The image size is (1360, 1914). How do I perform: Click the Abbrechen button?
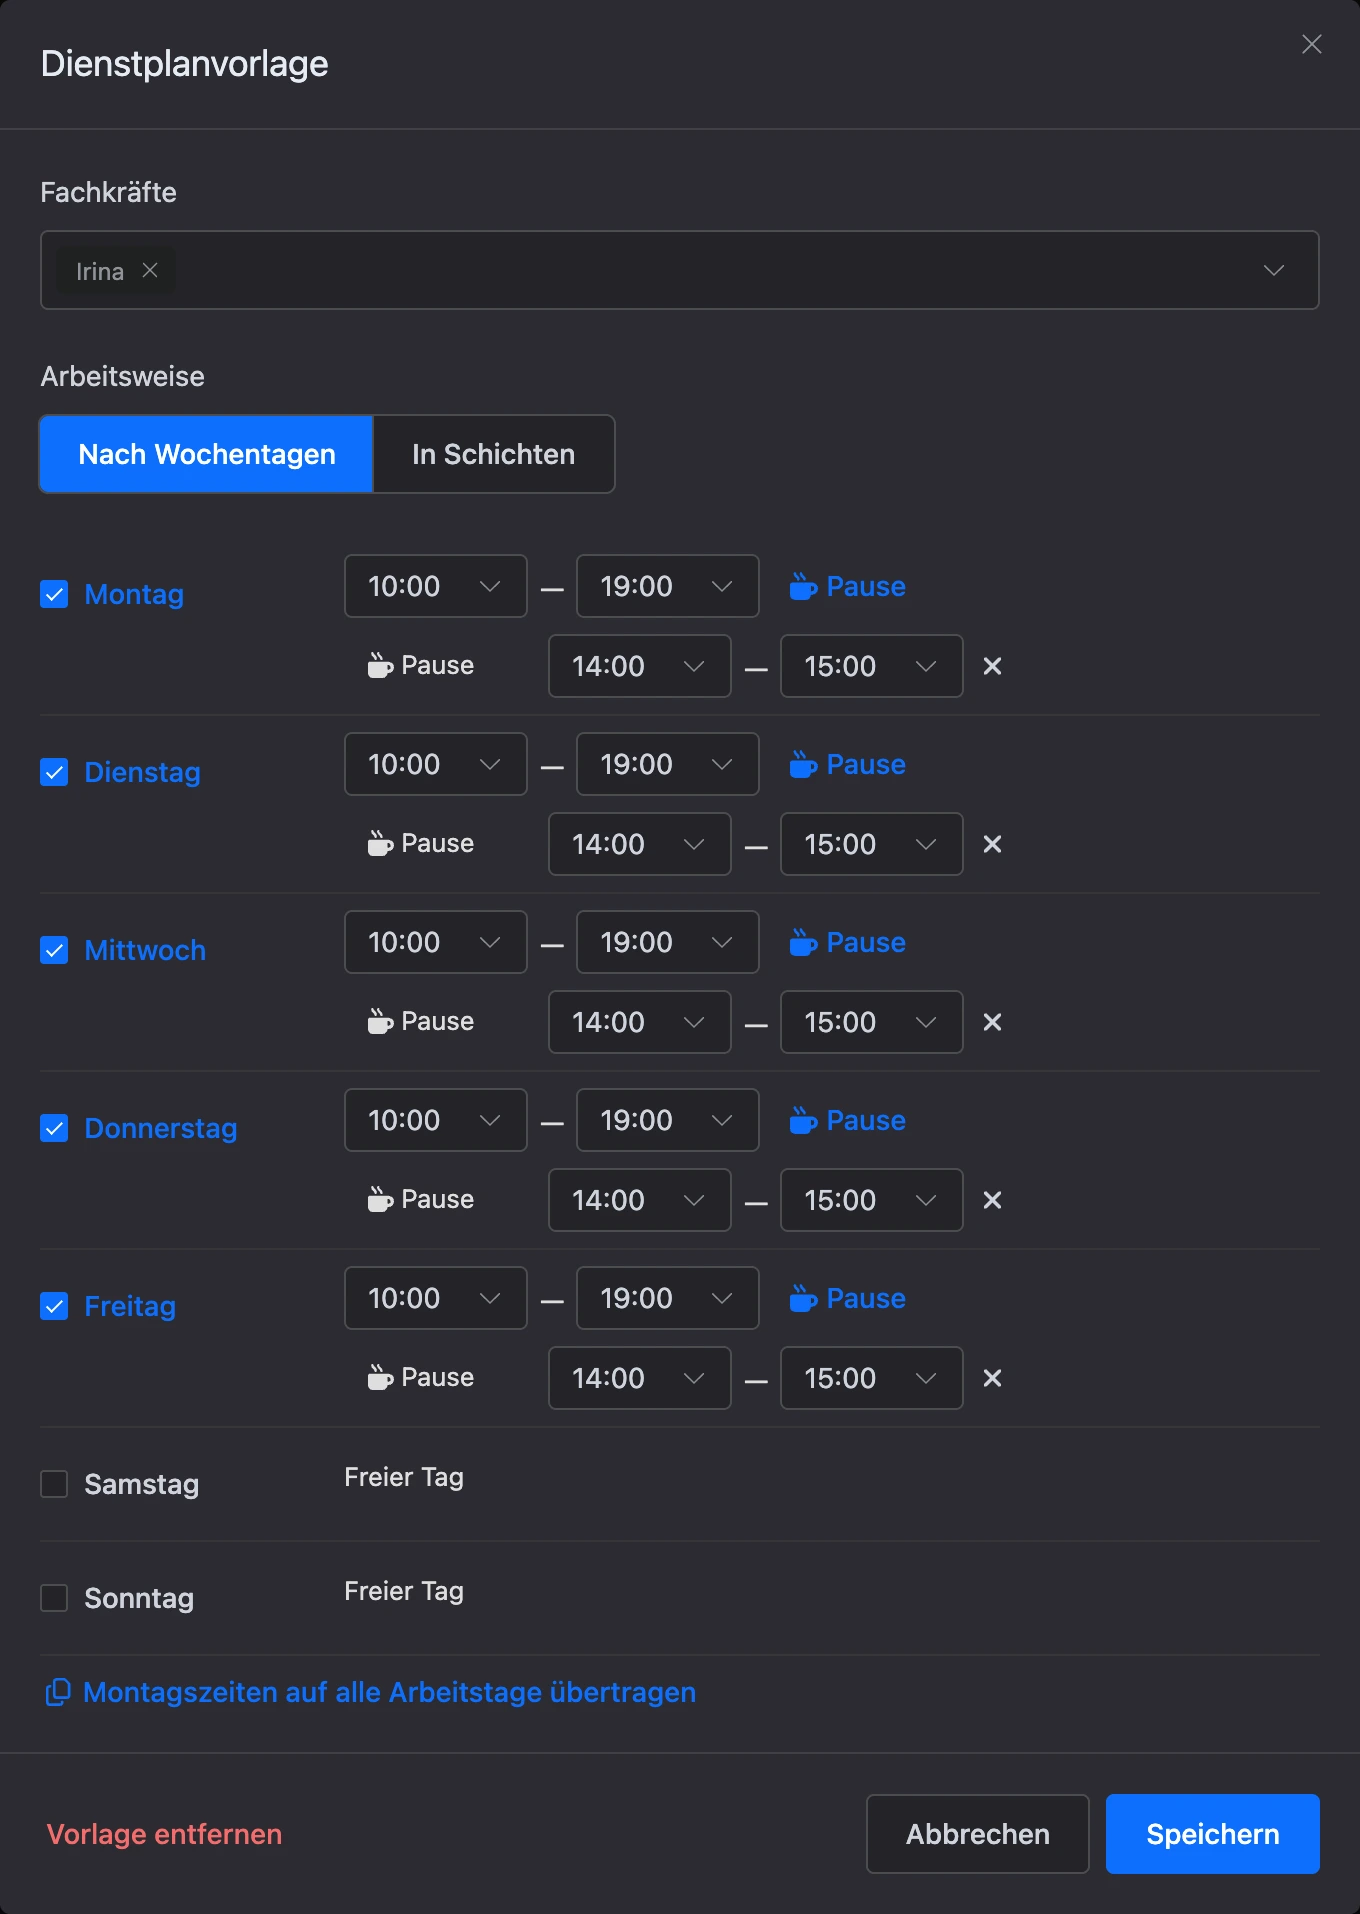tap(978, 1834)
